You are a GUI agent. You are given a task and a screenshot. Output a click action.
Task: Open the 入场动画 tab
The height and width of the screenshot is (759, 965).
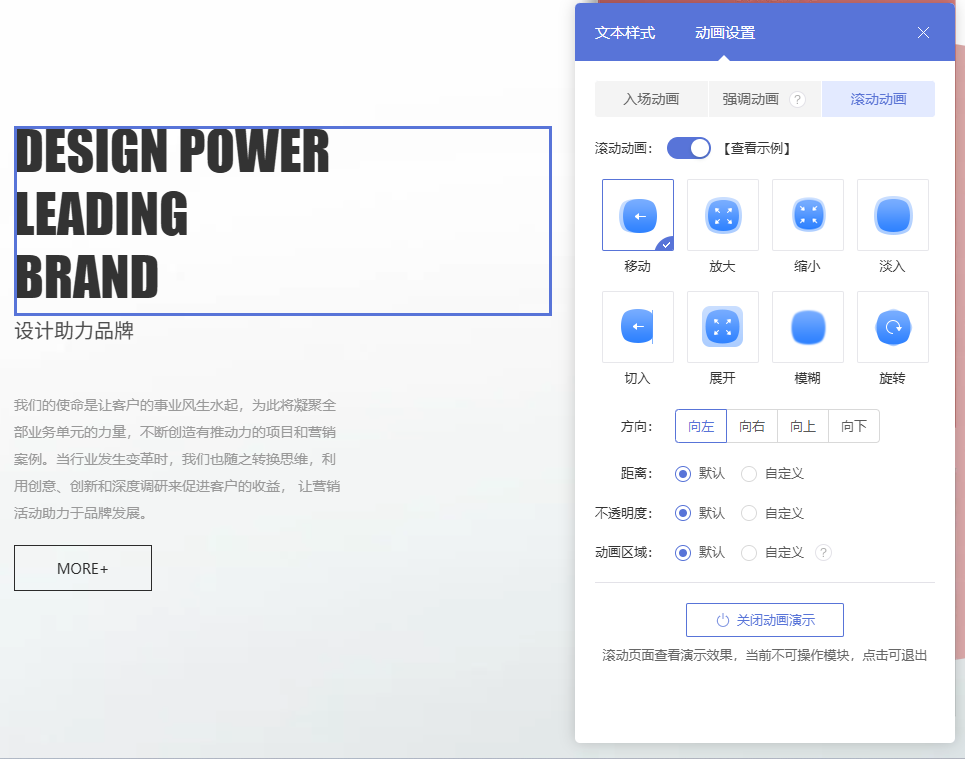(651, 100)
